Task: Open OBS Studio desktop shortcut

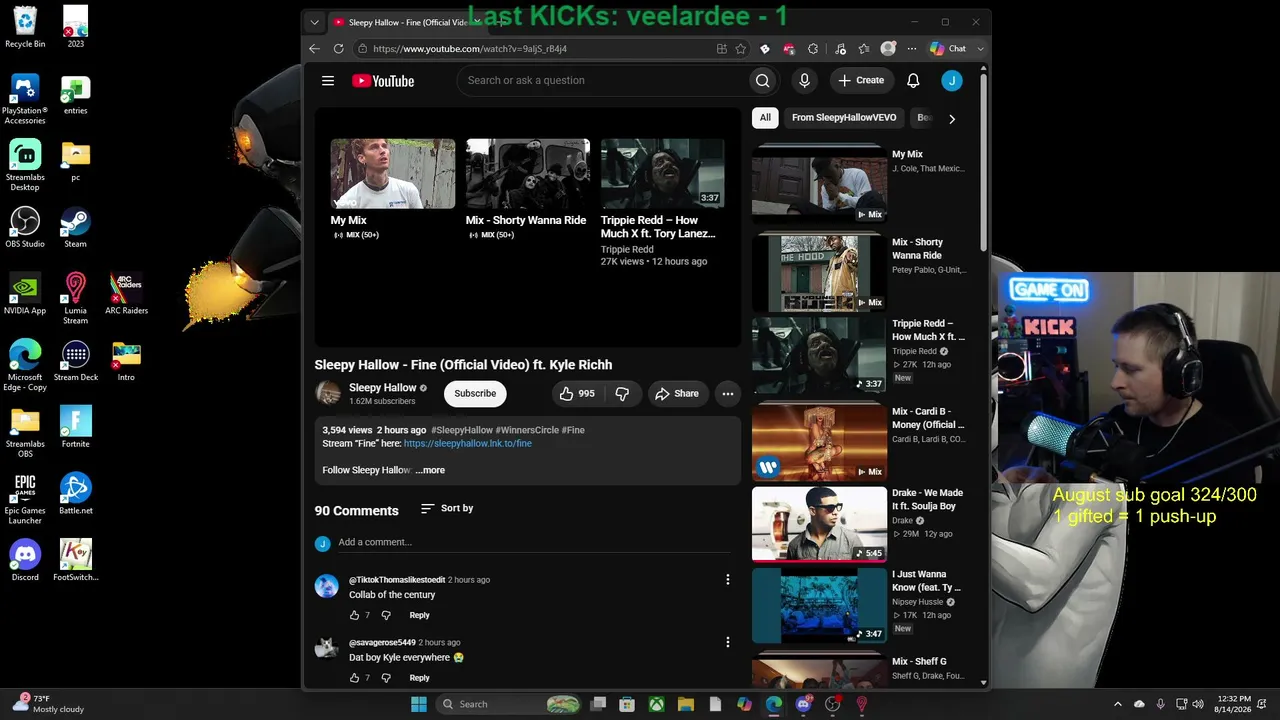Action: pyautogui.click(x=25, y=227)
